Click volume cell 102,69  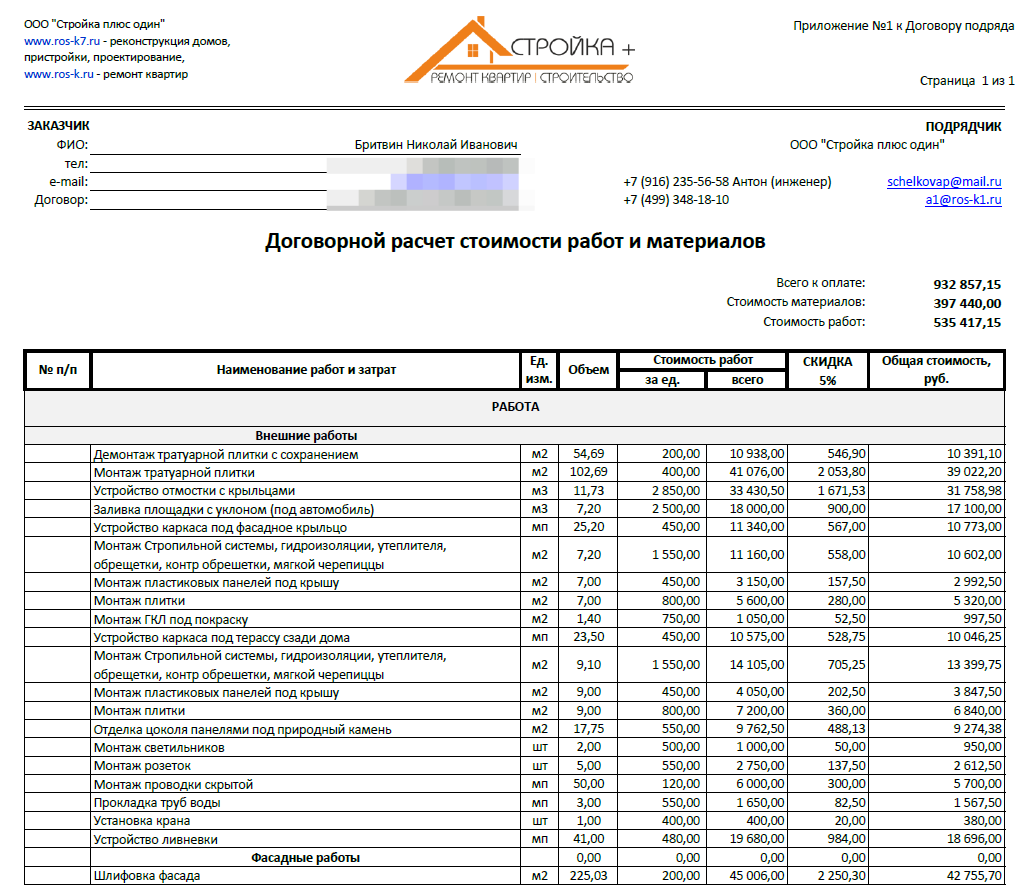[588, 472]
